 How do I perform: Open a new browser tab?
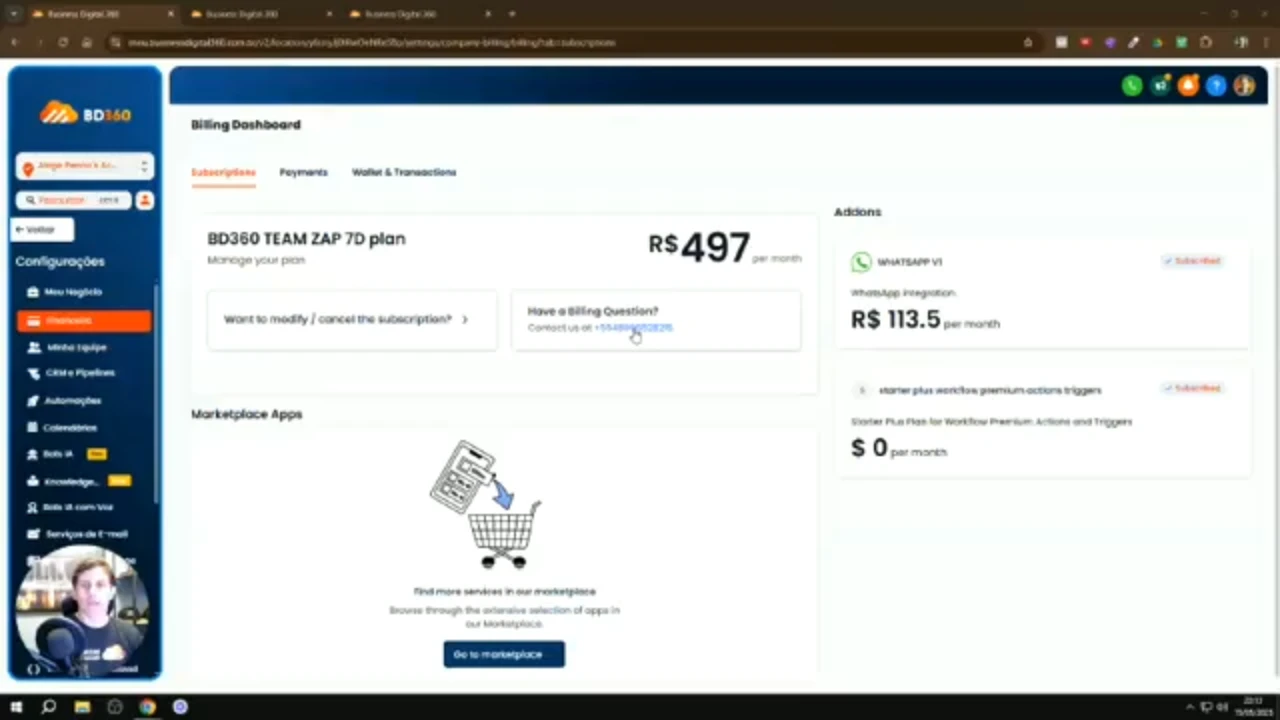[512, 14]
